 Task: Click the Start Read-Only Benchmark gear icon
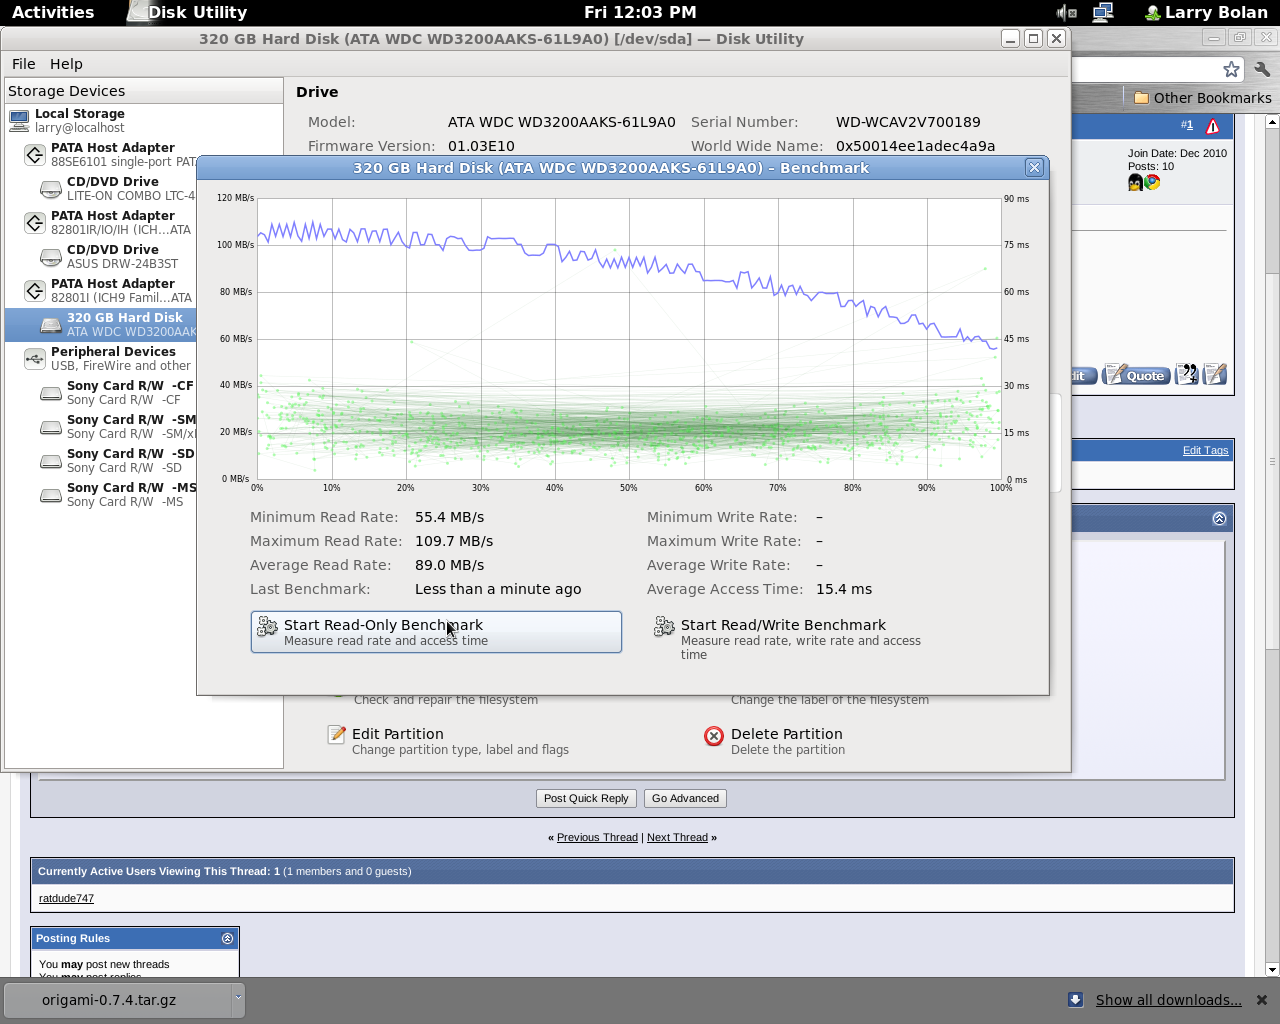(x=267, y=627)
